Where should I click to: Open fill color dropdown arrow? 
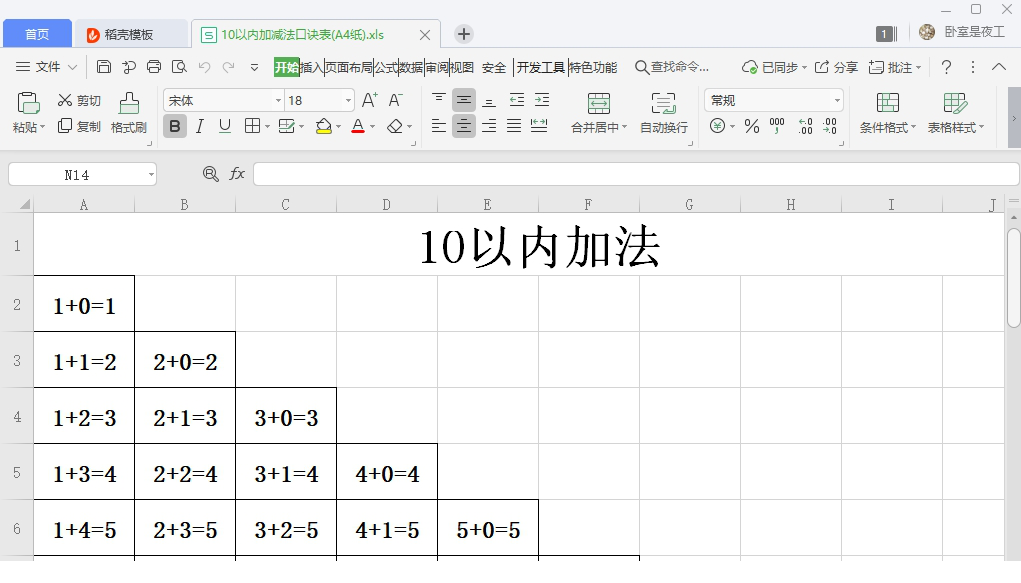pyautogui.click(x=339, y=126)
